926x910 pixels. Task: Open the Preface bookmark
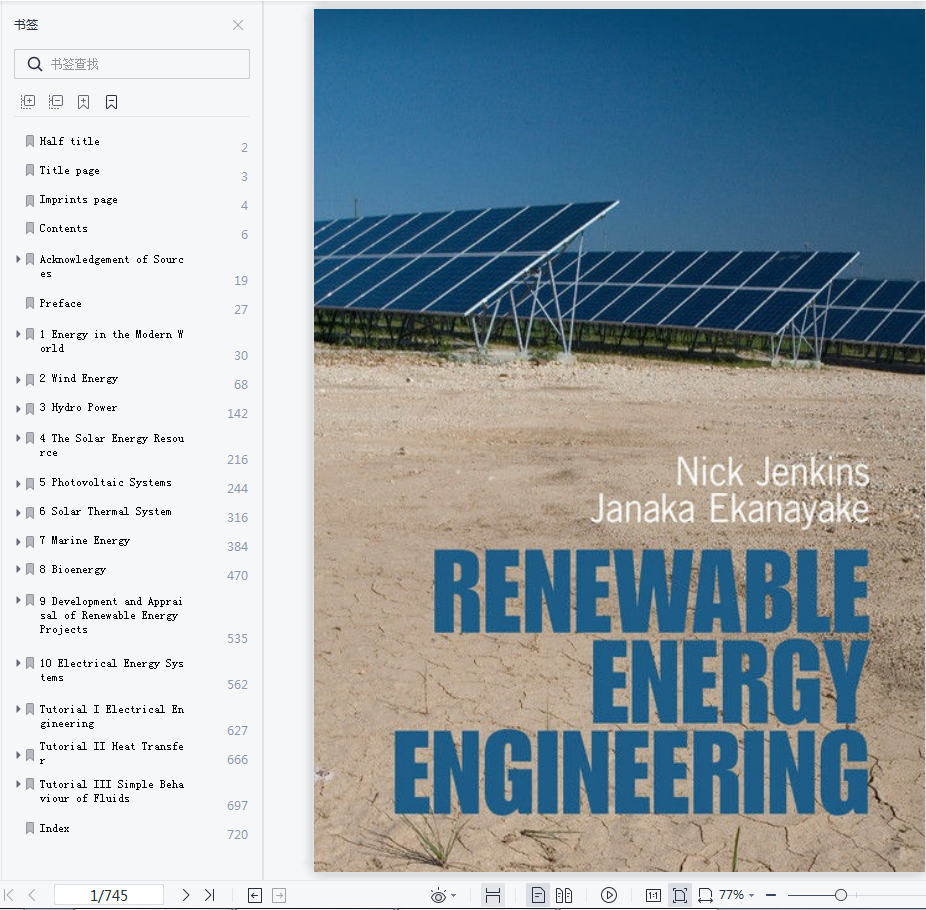(x=60, y=304)
